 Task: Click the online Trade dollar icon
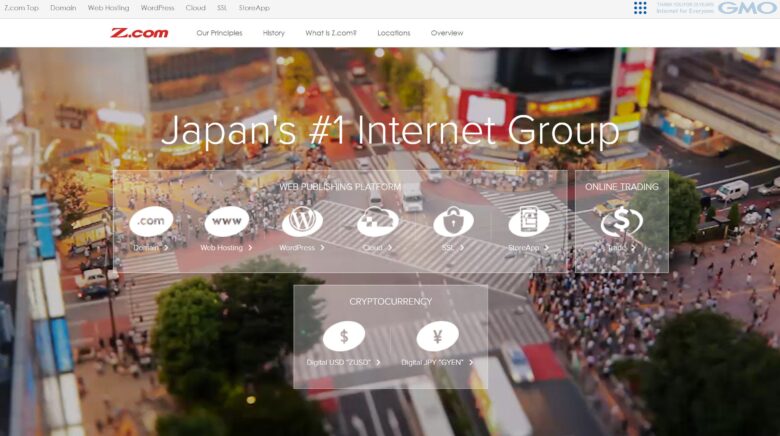621,221
